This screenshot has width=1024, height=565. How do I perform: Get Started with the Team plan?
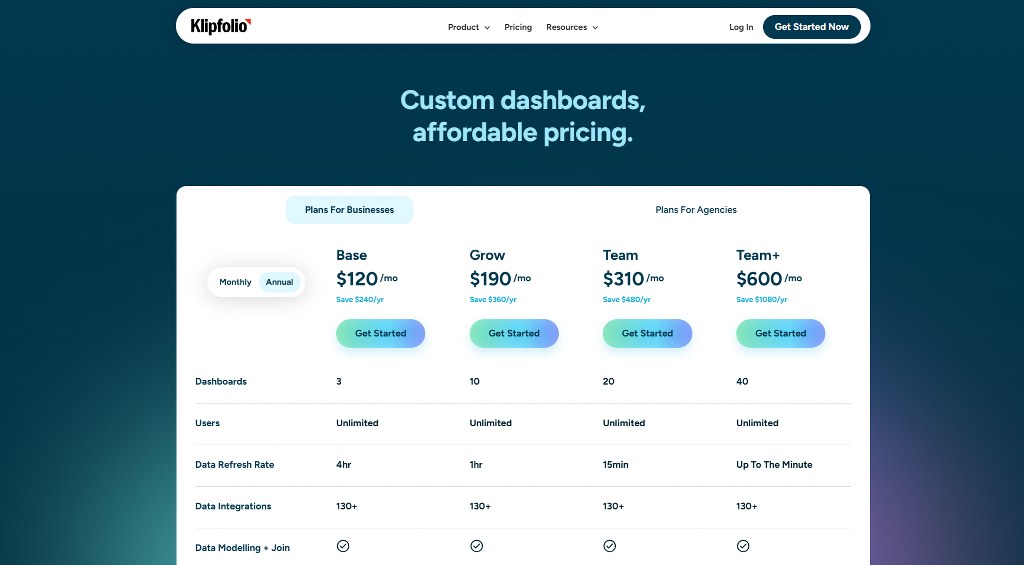(647, 333)
